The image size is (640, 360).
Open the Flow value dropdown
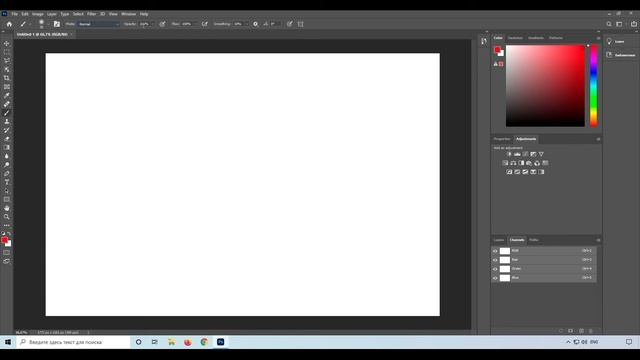pyautogui.click(x=195, y=24)
